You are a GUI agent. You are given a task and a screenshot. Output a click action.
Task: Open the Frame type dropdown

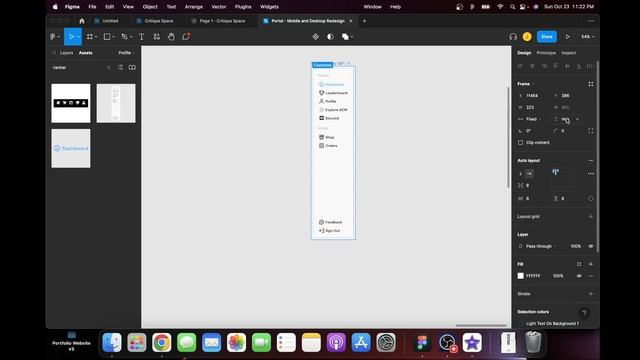click(x=525, y=84)
